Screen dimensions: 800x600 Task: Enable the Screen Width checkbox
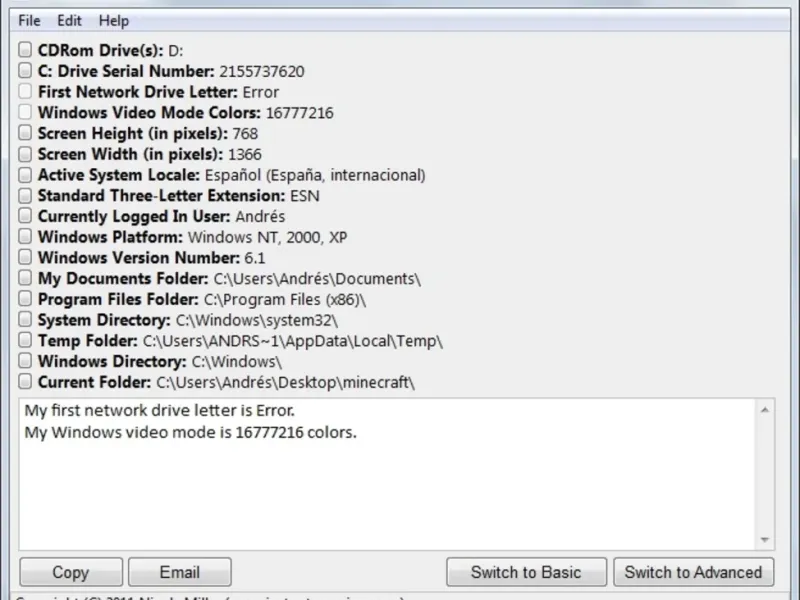click(25, 153)
